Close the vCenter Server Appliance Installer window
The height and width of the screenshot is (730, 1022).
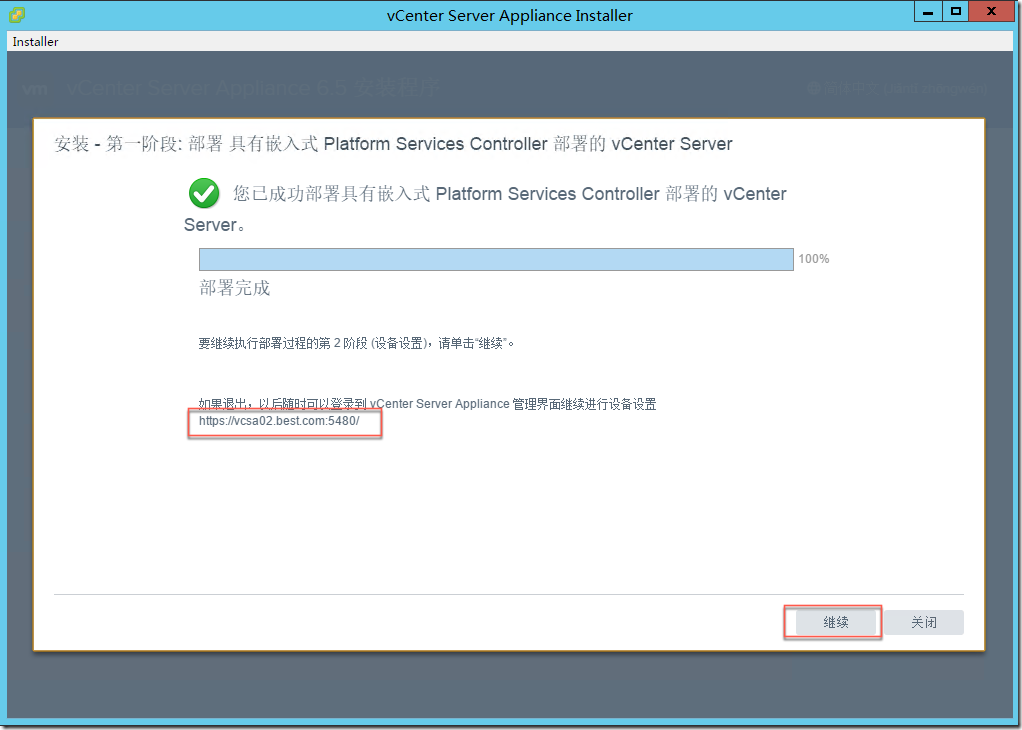click(991, 12)
